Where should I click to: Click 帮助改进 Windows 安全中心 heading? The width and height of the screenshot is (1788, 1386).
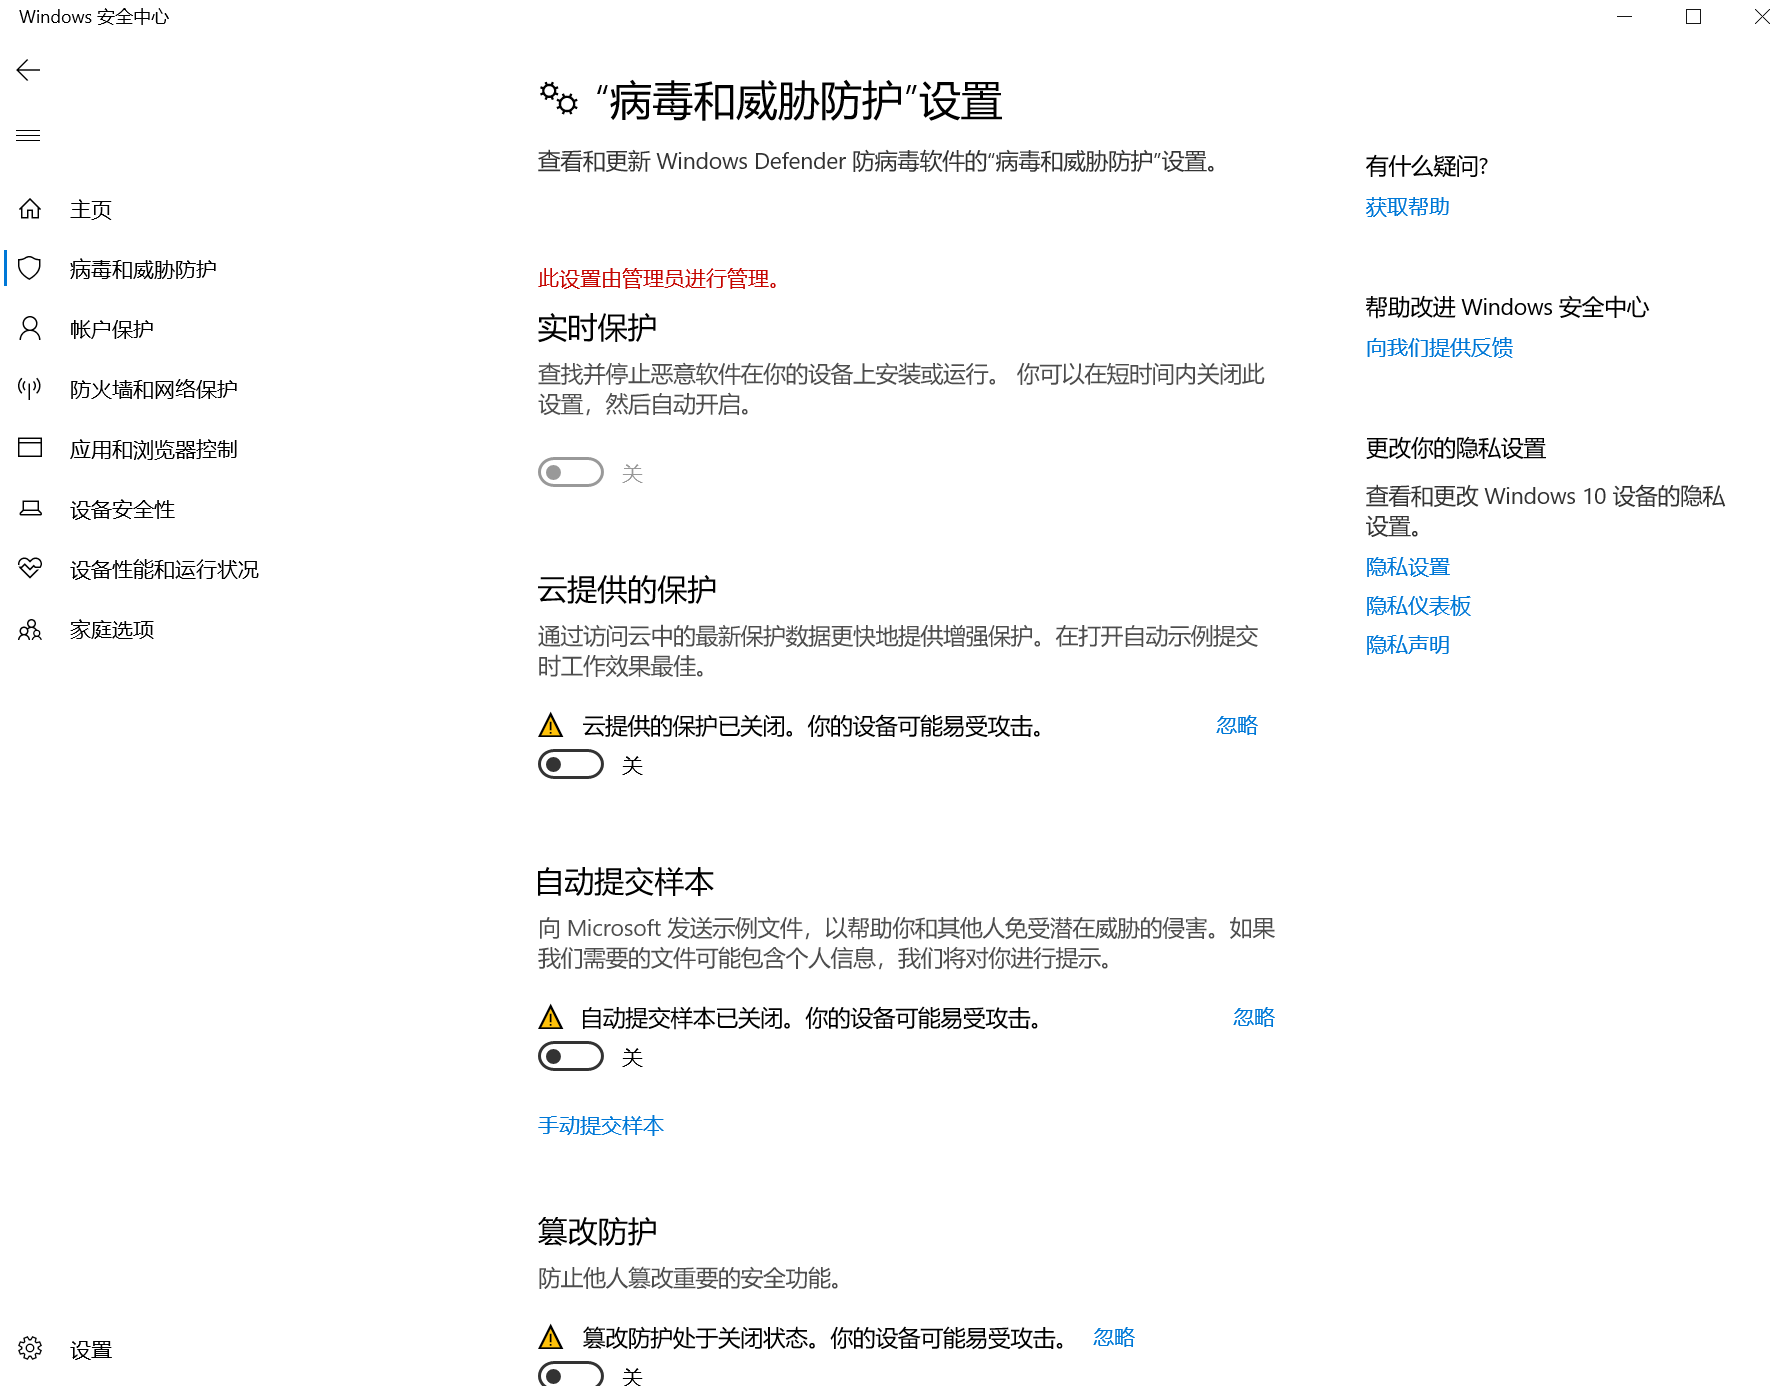[x=1507, y=307]
